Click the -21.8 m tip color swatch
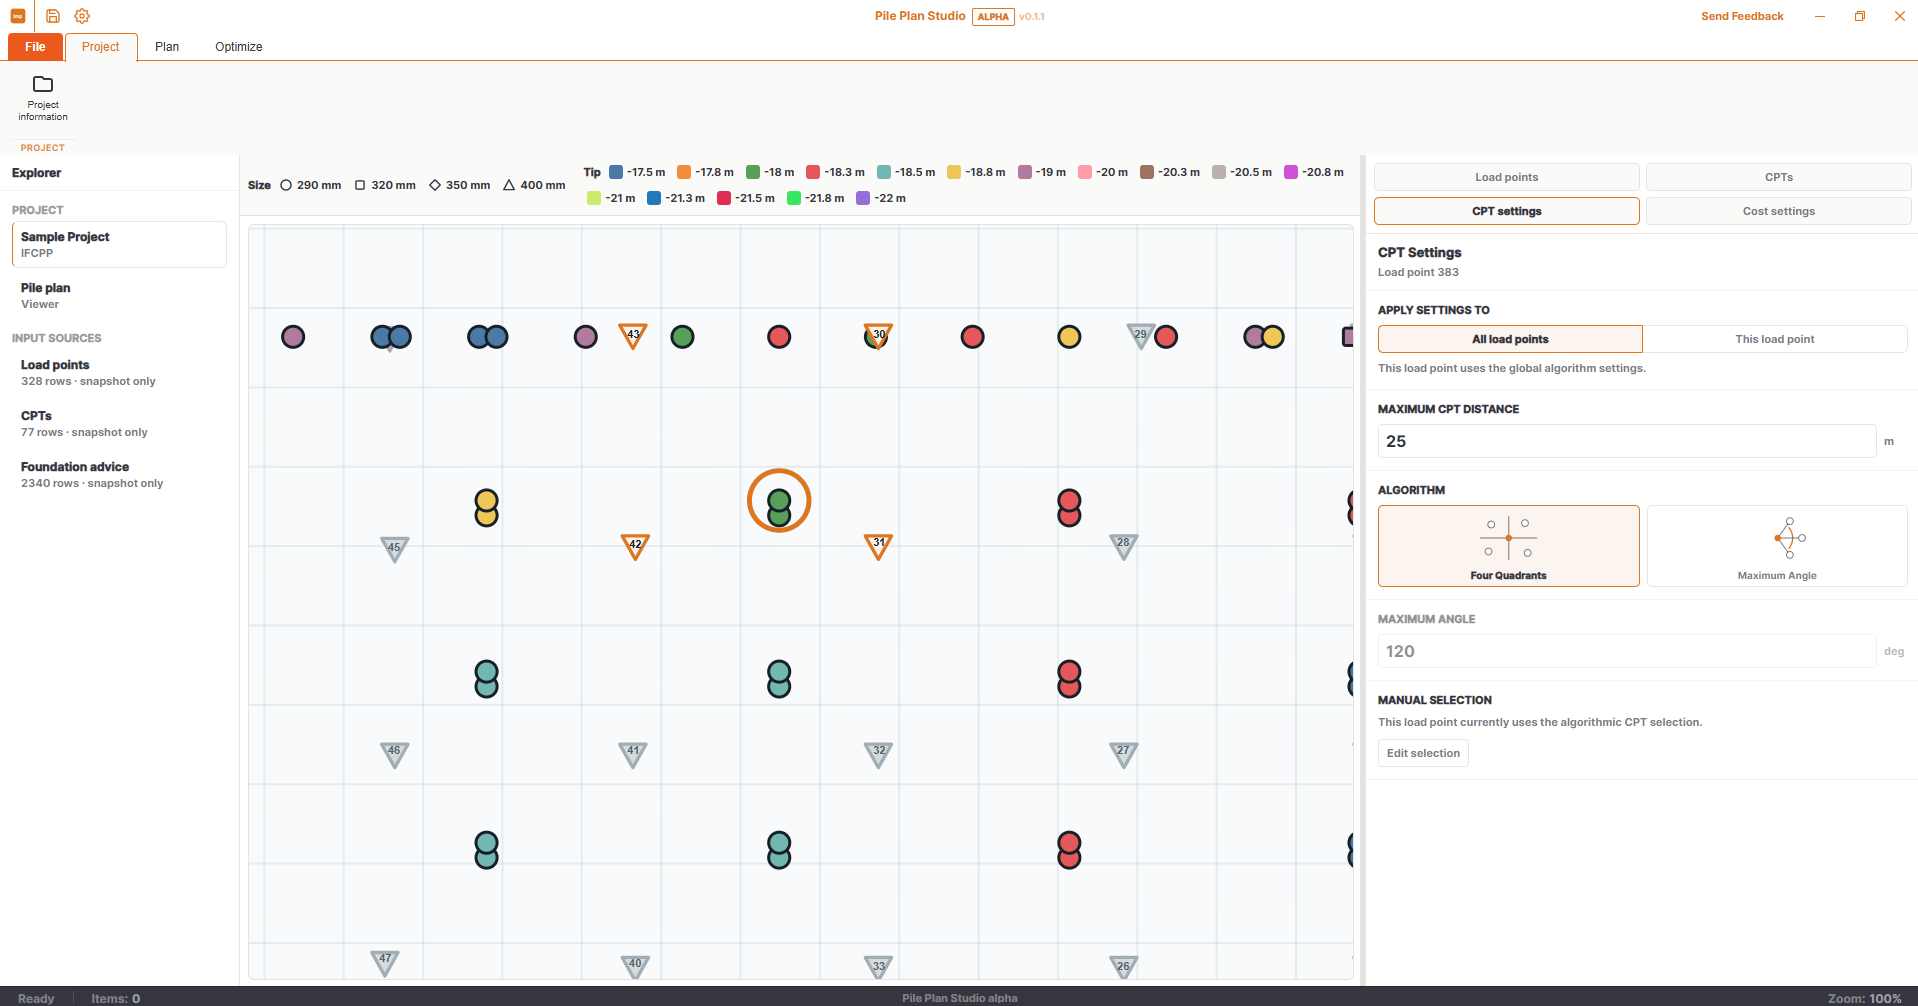 tap(794, 198)
